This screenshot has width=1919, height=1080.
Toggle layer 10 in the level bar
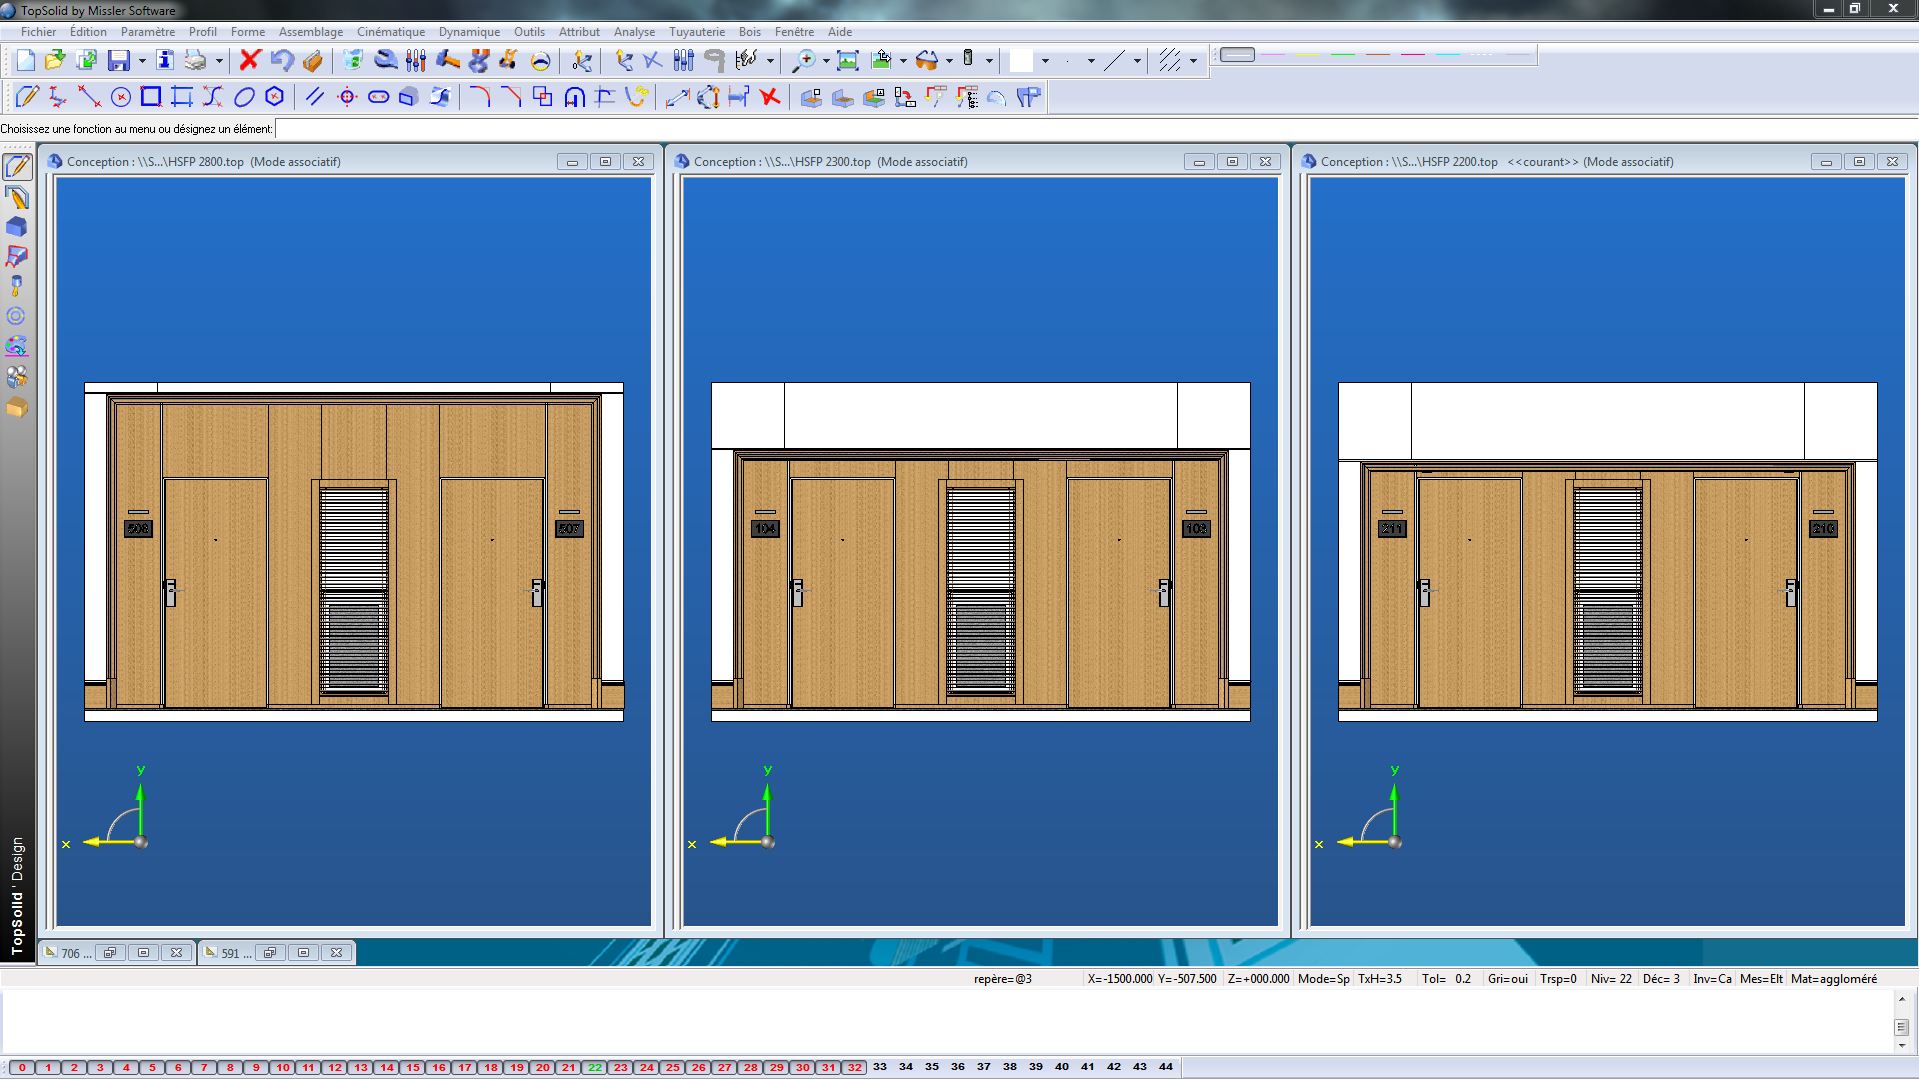[x=283, y=1067]
